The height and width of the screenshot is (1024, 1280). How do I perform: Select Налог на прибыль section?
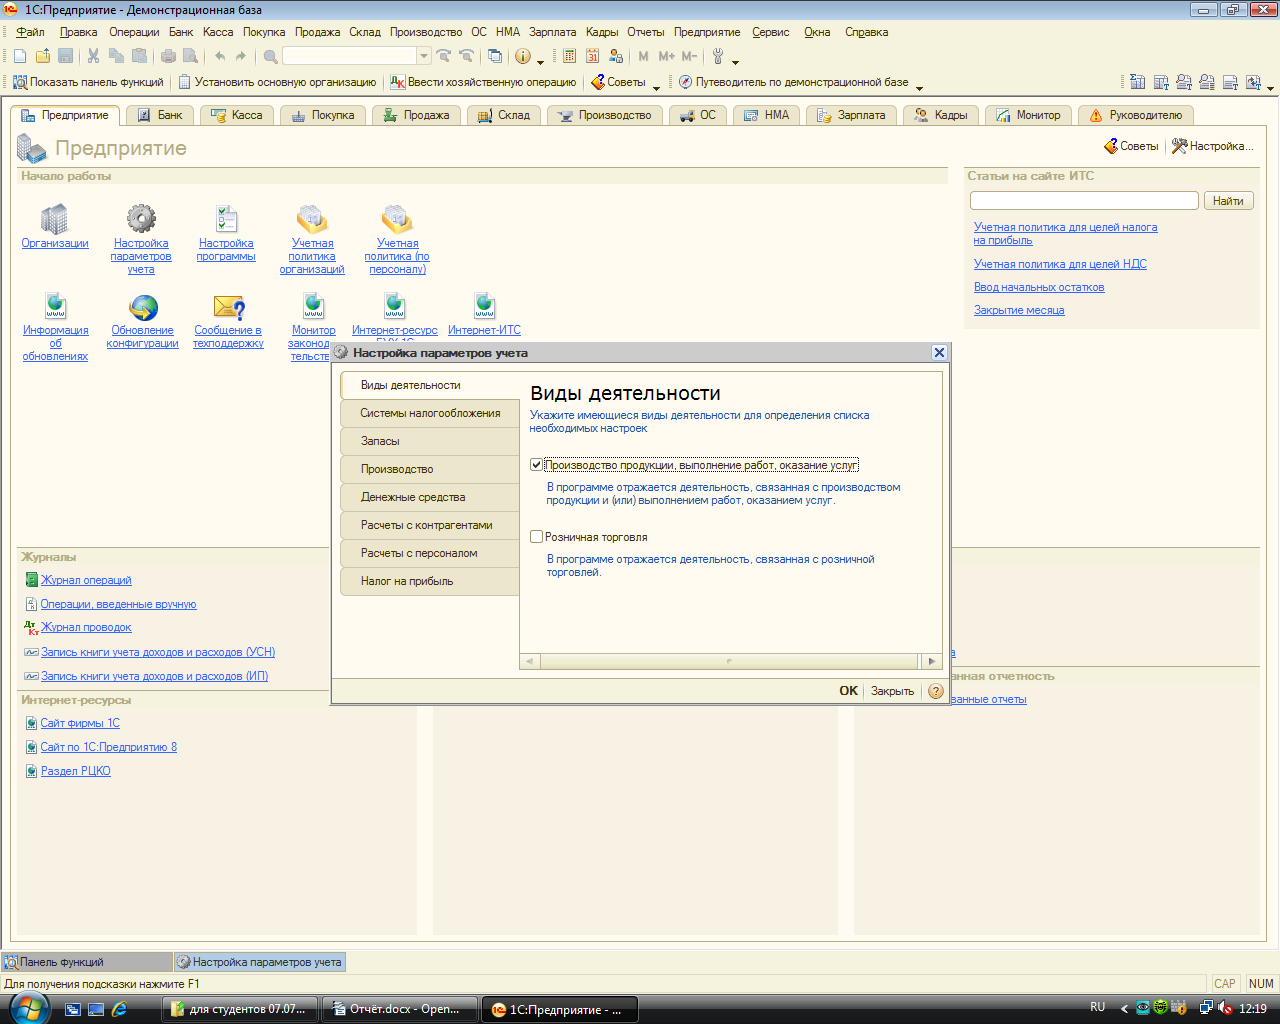[430, 581]
